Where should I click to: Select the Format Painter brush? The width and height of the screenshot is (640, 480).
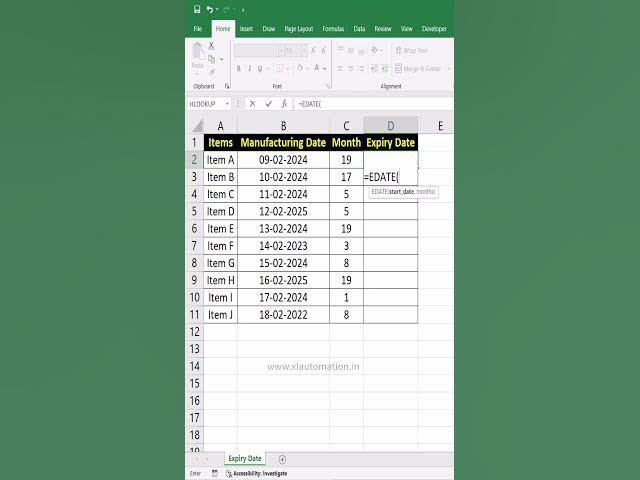[x=211, y=72]
